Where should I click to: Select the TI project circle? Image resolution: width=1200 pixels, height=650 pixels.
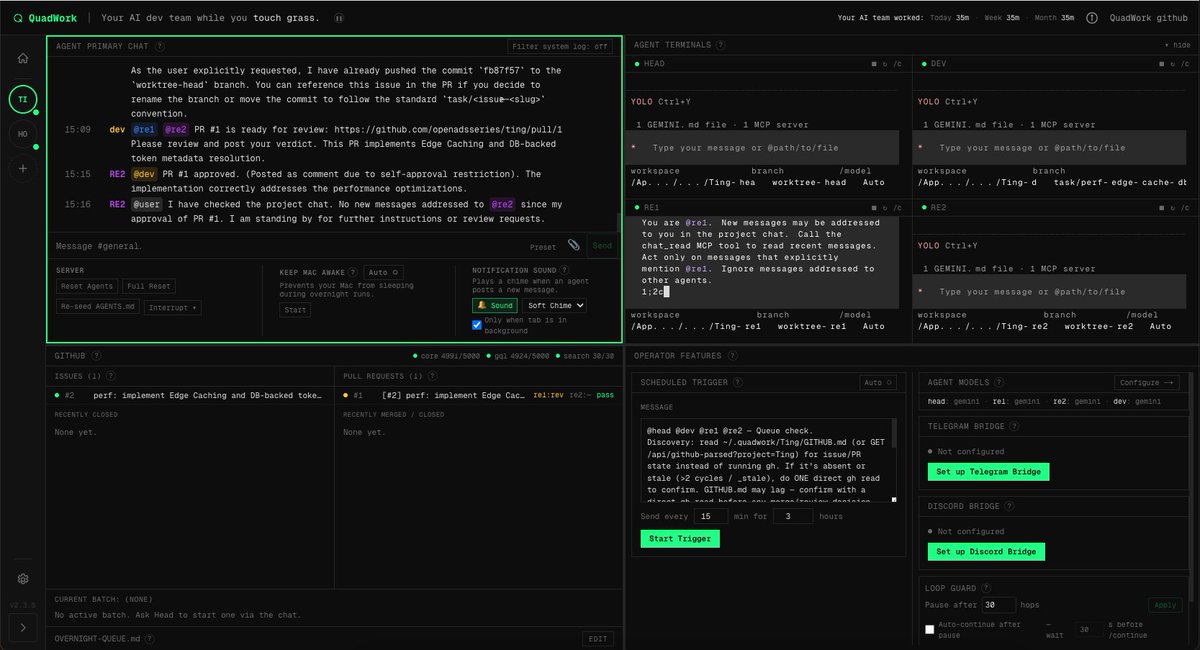tap(22, 99)
